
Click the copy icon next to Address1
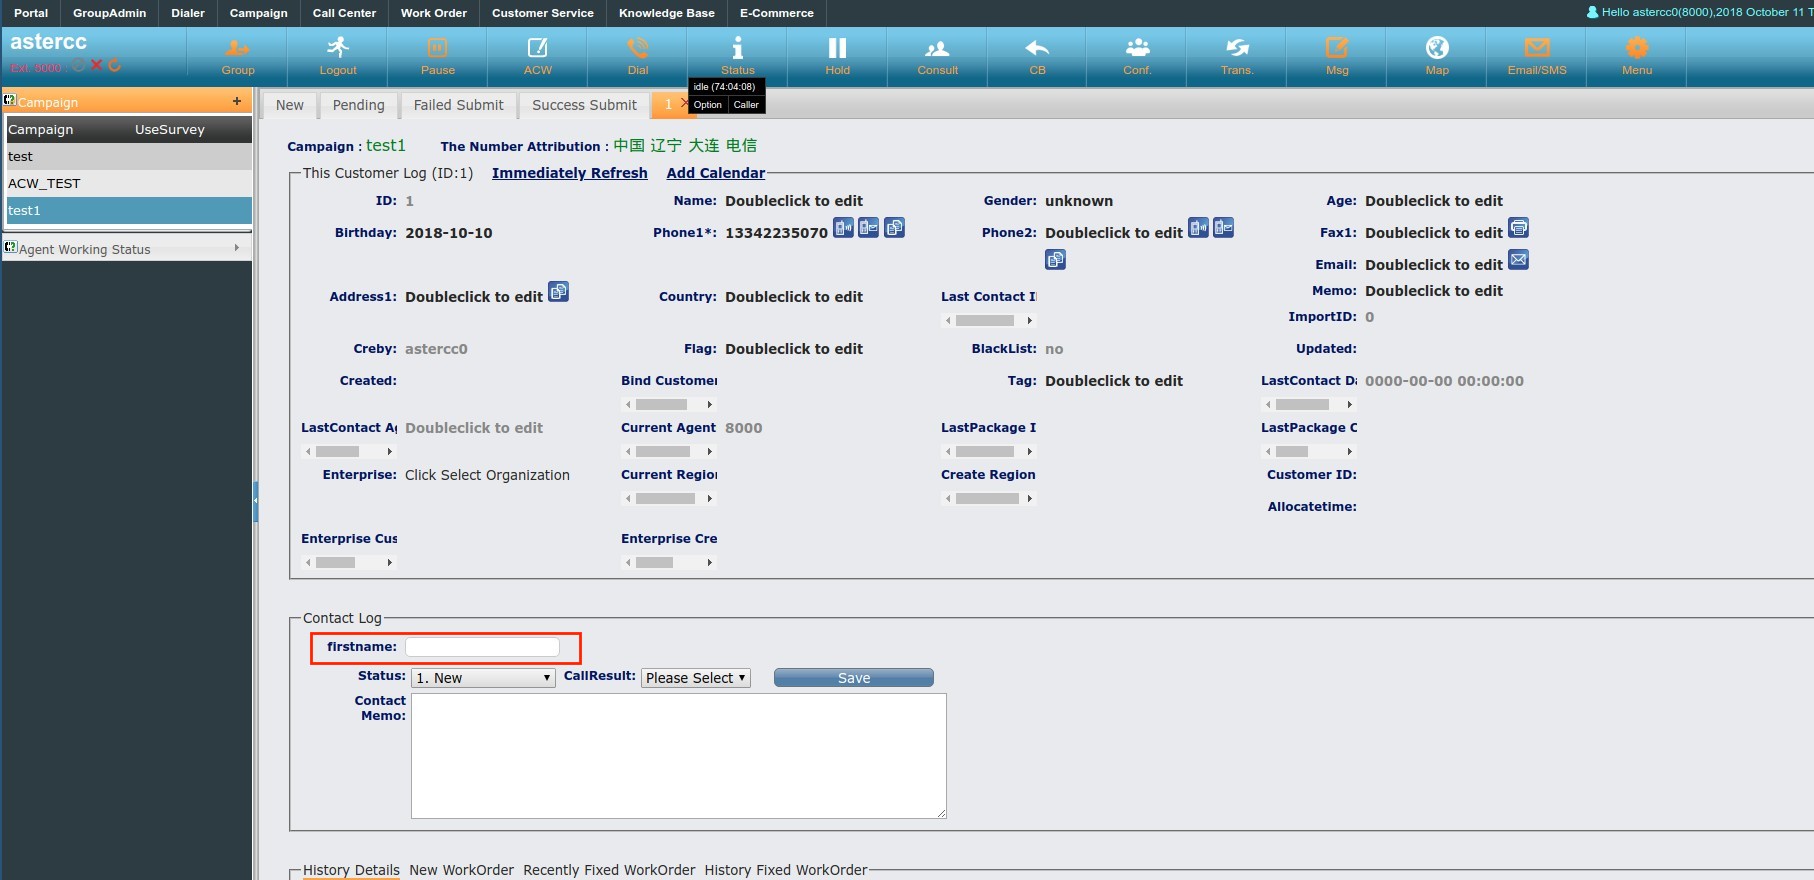point(559,292)
